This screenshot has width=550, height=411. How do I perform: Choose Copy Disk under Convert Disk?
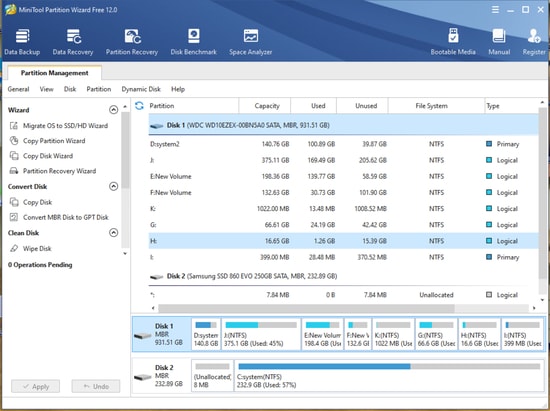click(x=31, y=202)
